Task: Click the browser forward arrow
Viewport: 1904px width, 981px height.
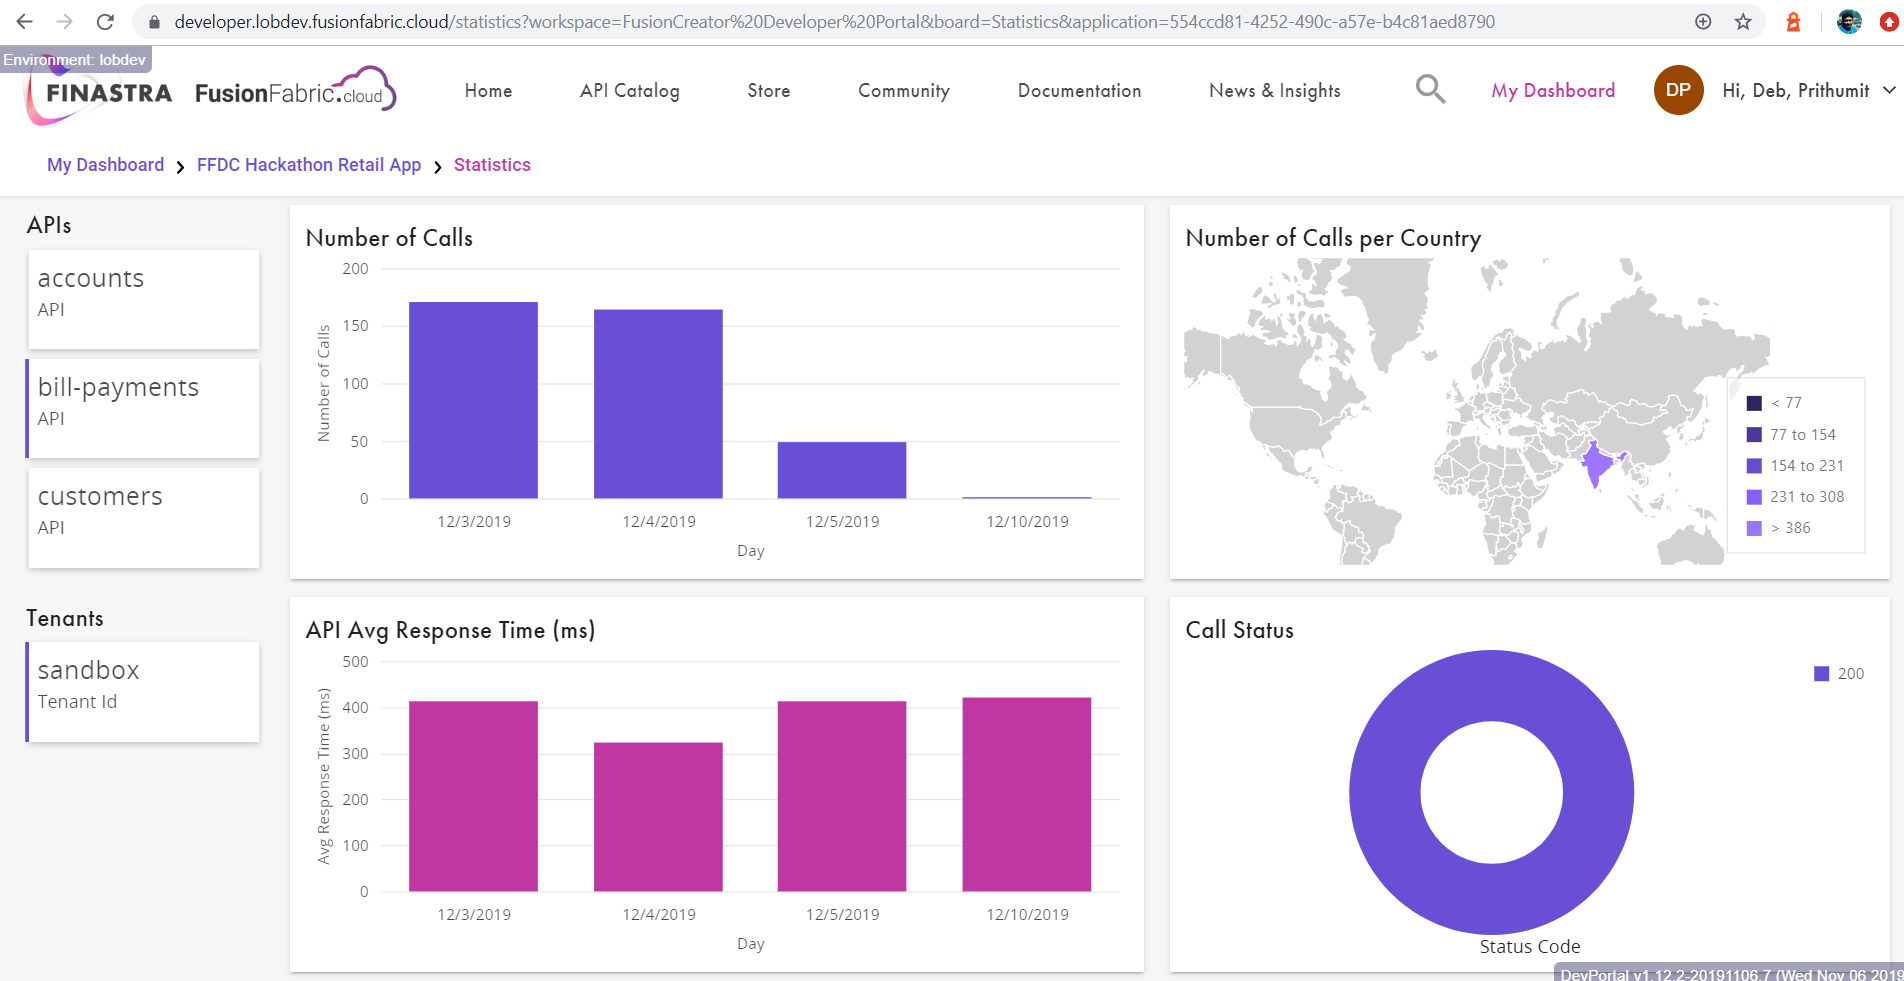Action: coord(65,22)
